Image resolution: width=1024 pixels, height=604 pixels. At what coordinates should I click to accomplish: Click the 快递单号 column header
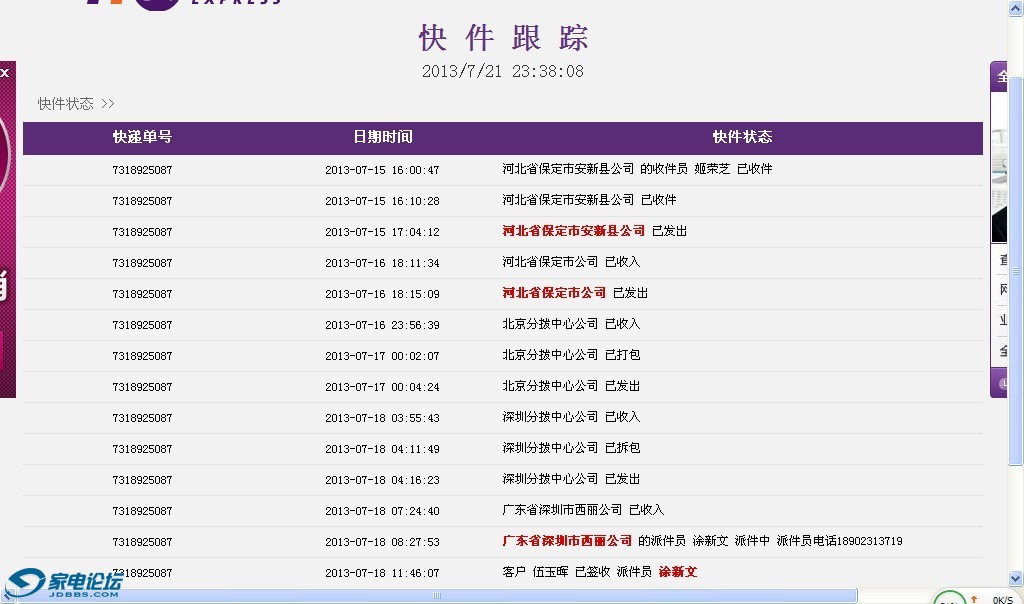pyautogui.click(x=142, y=137)
